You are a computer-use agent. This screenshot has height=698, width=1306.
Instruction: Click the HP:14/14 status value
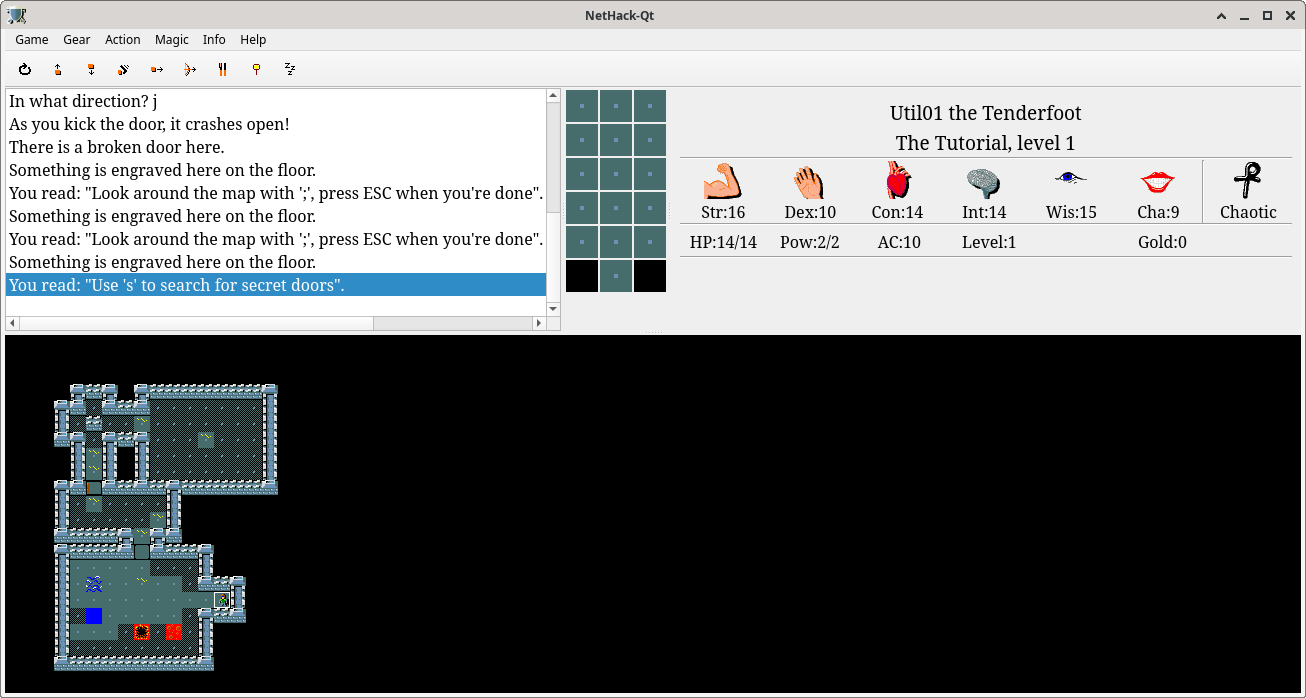coord(723,242)
